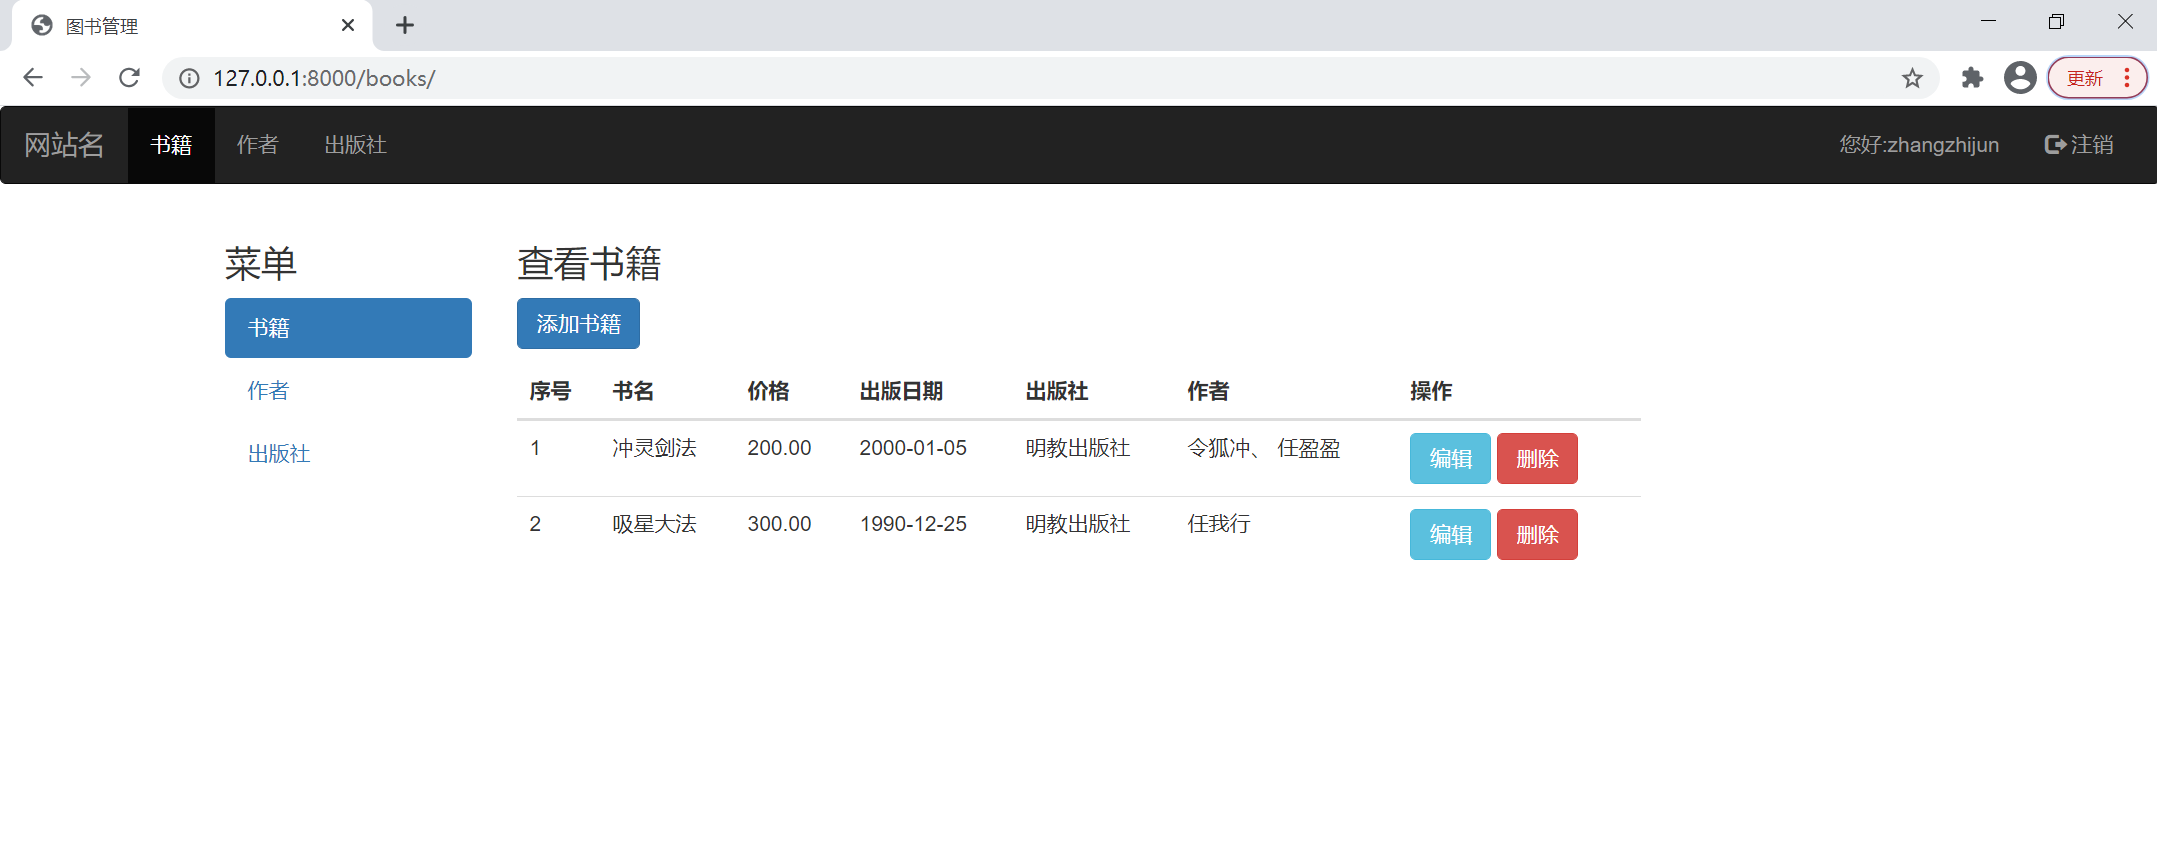
Task: Click the 书名 column header
Action: click(x=633, y=391)
